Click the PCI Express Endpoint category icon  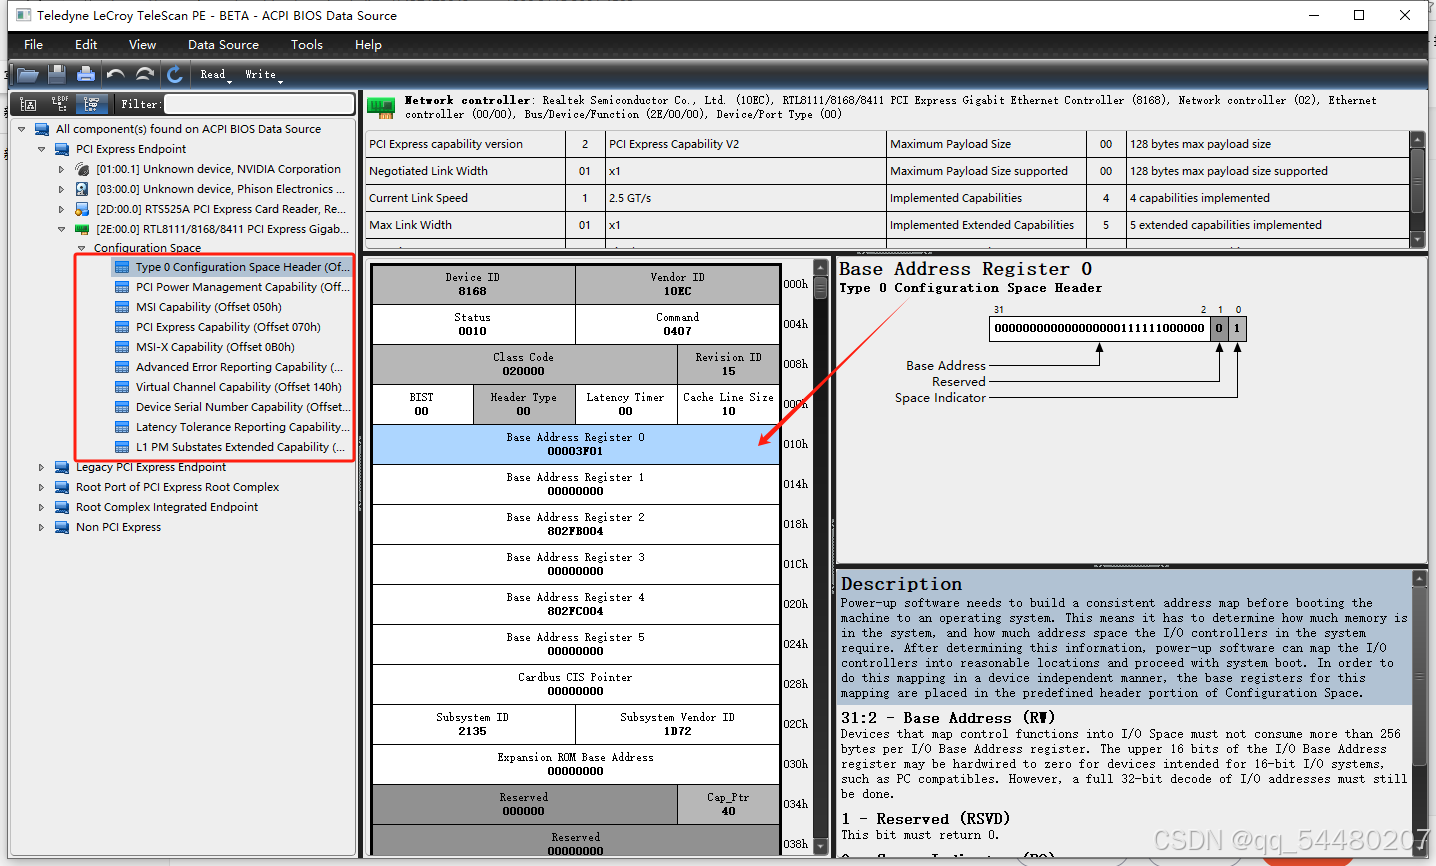(62, 149)
